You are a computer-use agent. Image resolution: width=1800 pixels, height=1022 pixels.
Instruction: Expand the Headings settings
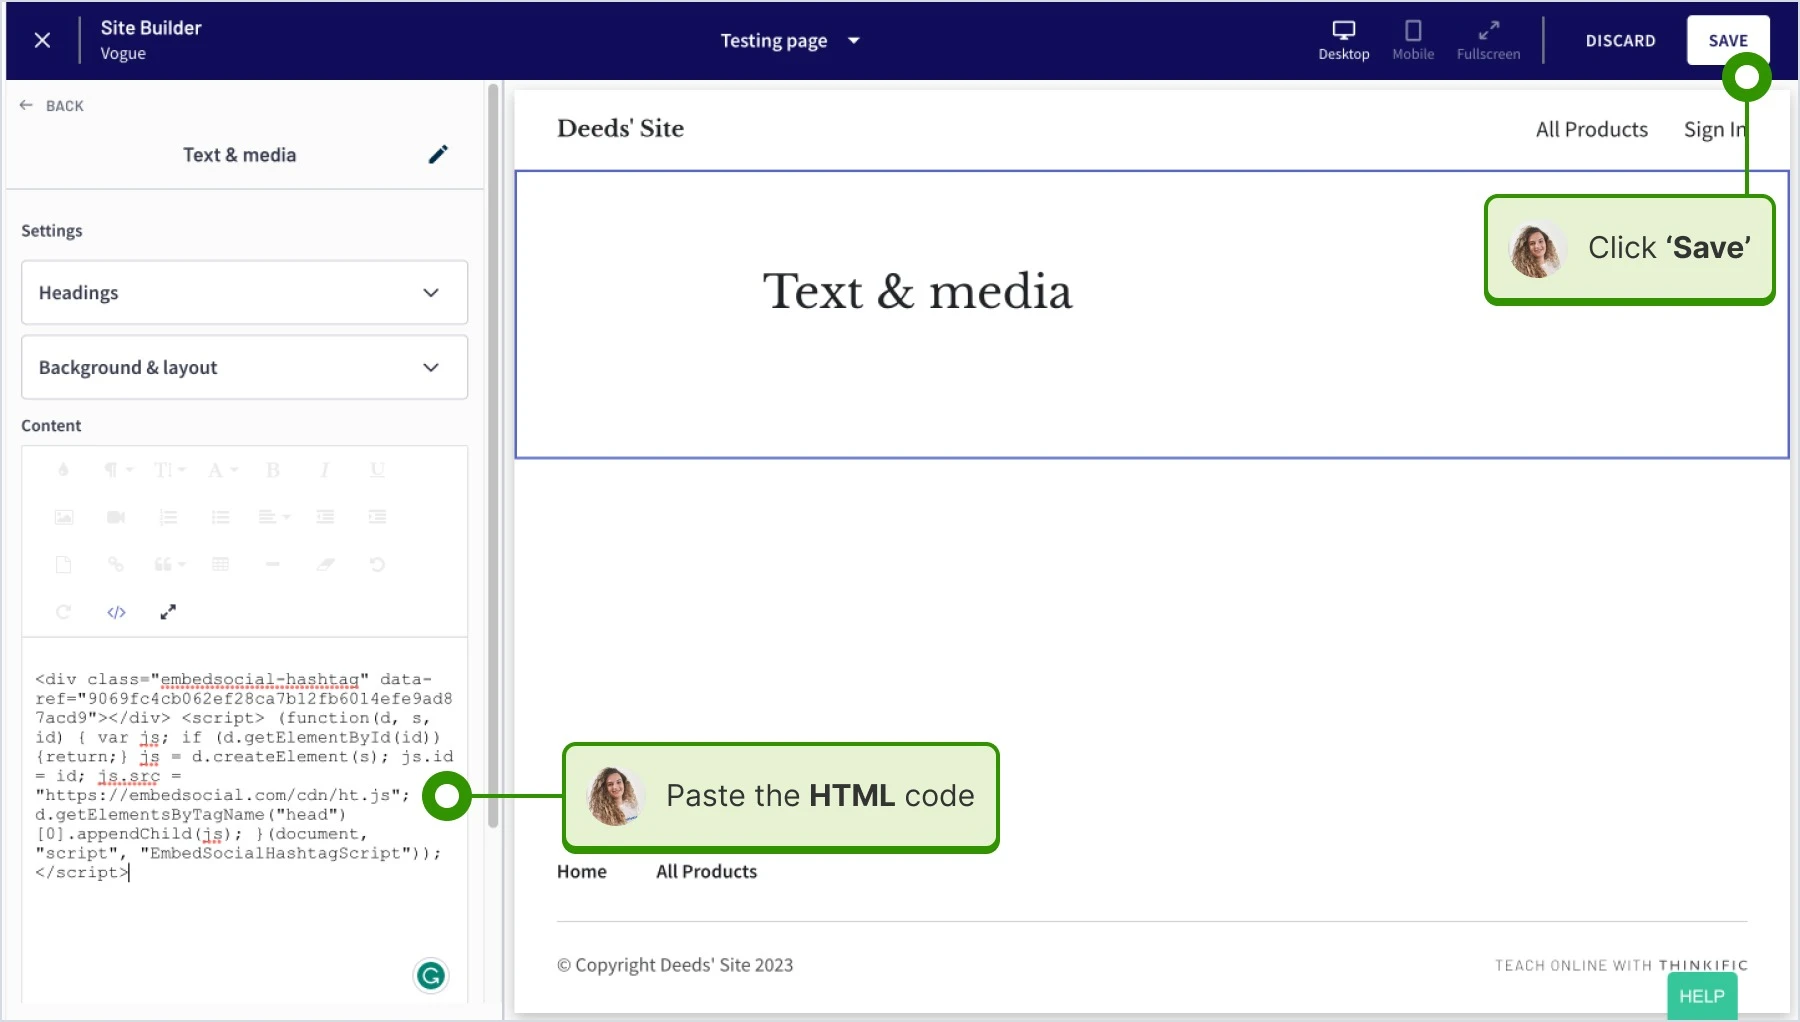pyautogui.click(x=244, y=292)
